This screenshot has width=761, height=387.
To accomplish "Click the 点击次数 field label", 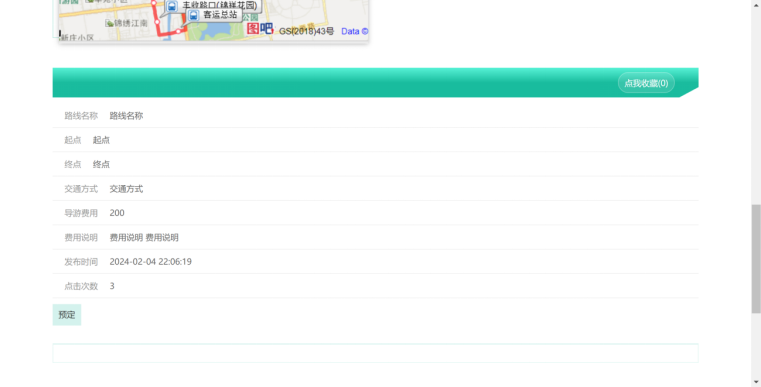I will pos(81,286).
